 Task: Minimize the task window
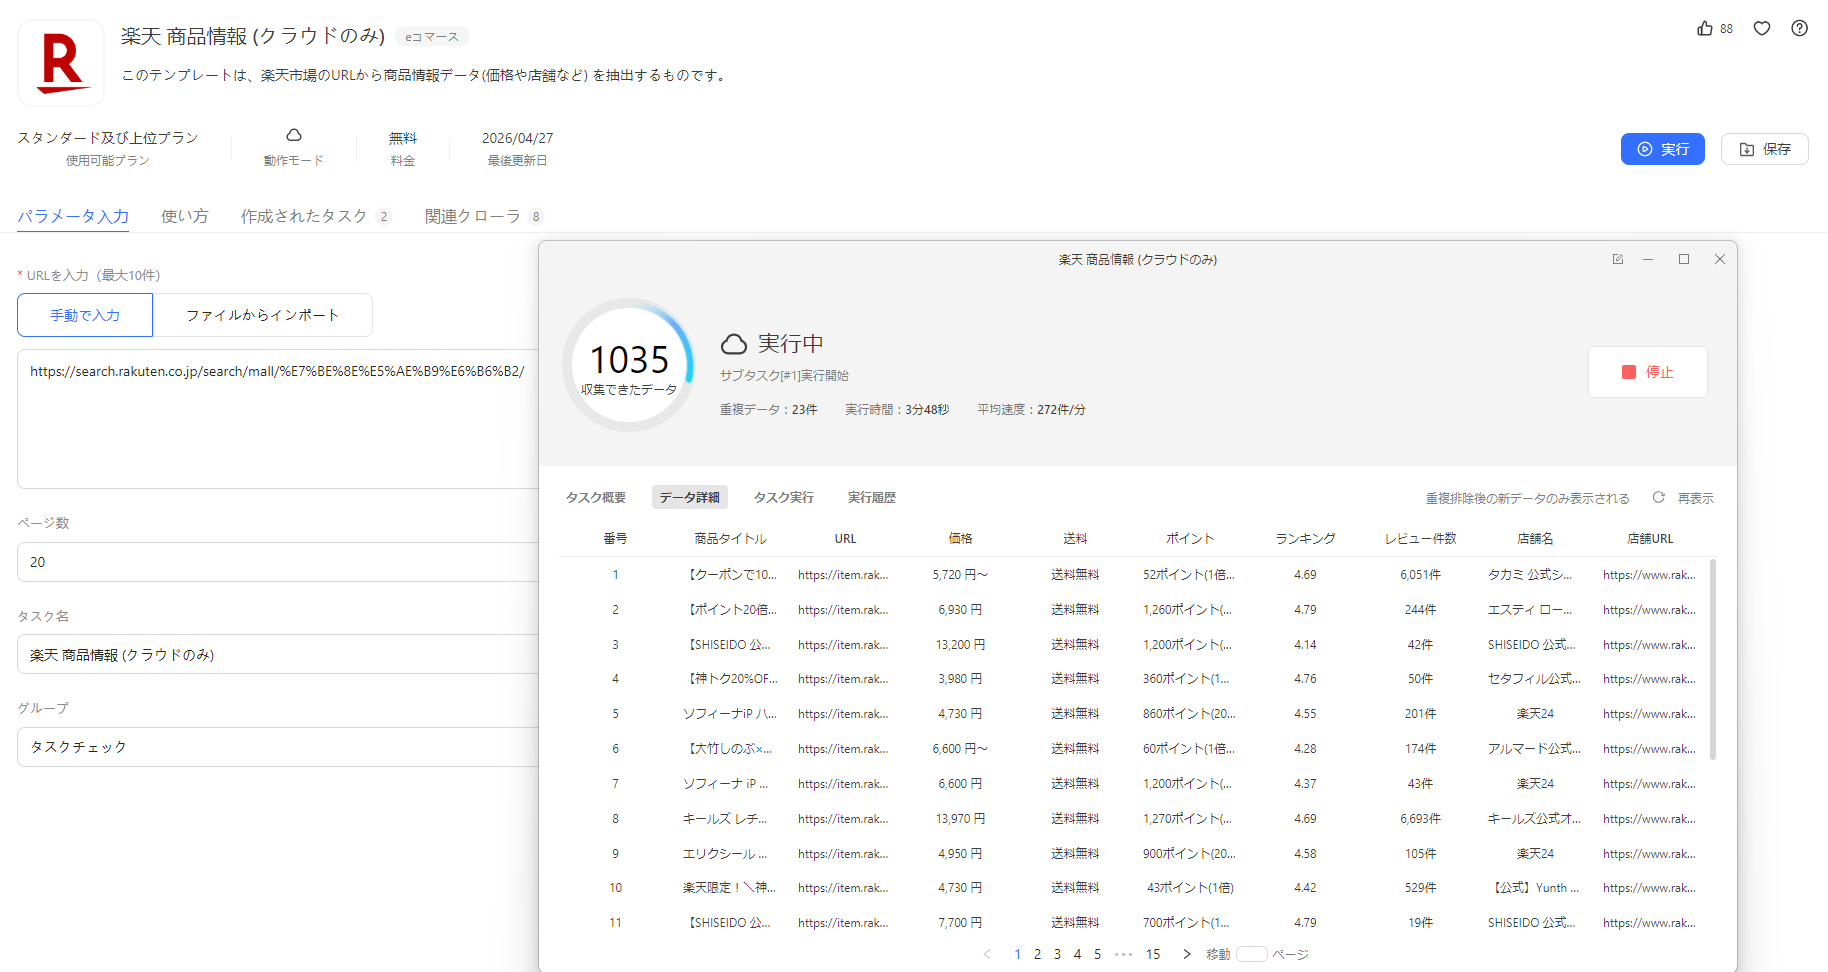(1648, 259)
